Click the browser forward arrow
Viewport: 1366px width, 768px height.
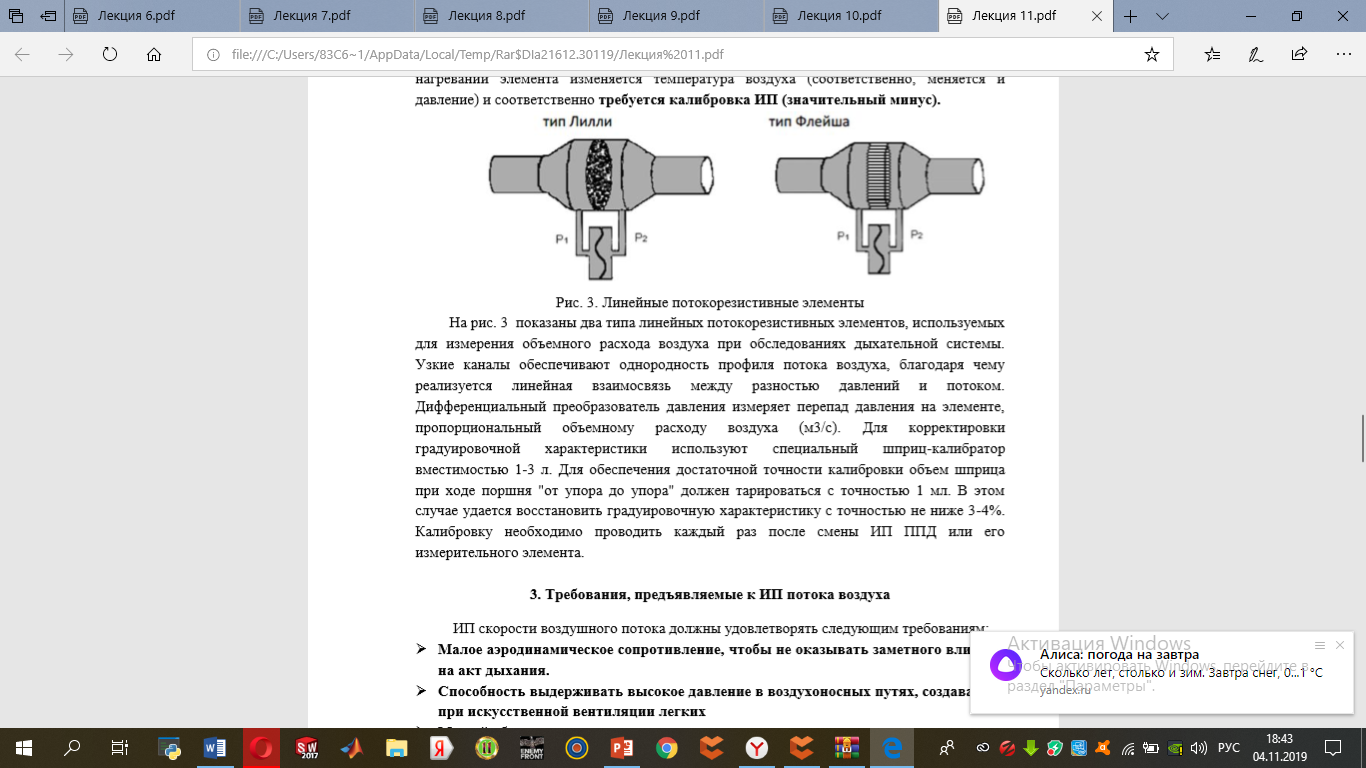tap(66, 55)
